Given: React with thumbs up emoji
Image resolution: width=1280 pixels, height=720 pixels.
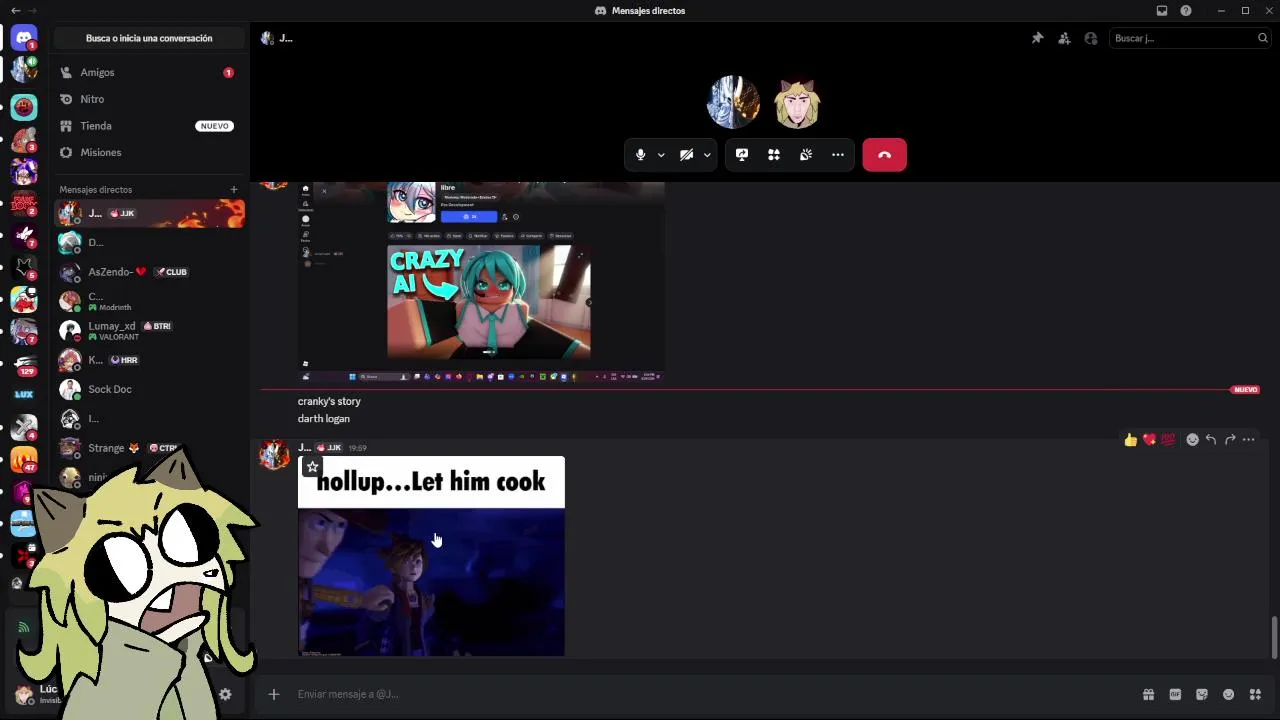Looking at the screenshot, I should click(x=1131, y=440).
